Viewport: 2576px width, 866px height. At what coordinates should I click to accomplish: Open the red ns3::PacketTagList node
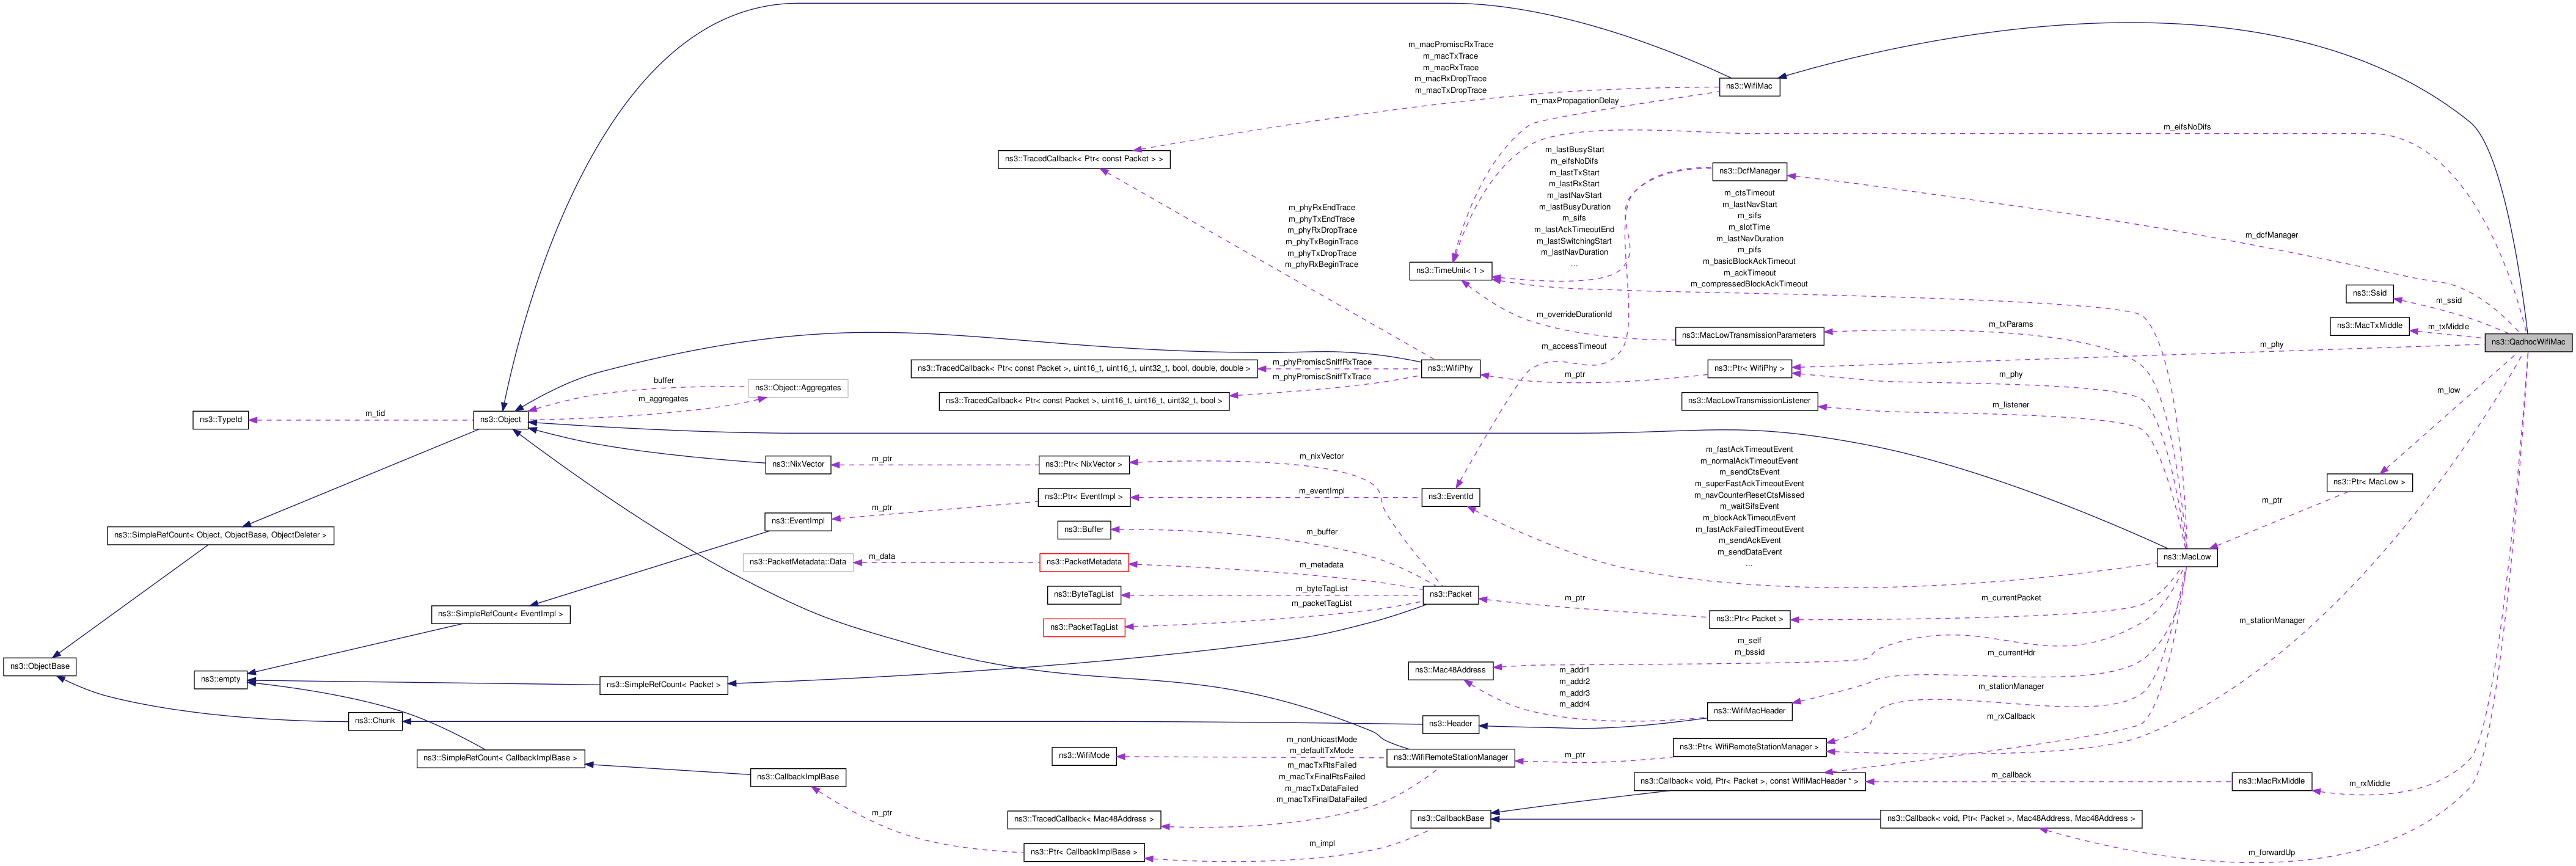click(x=1084, y=628)
